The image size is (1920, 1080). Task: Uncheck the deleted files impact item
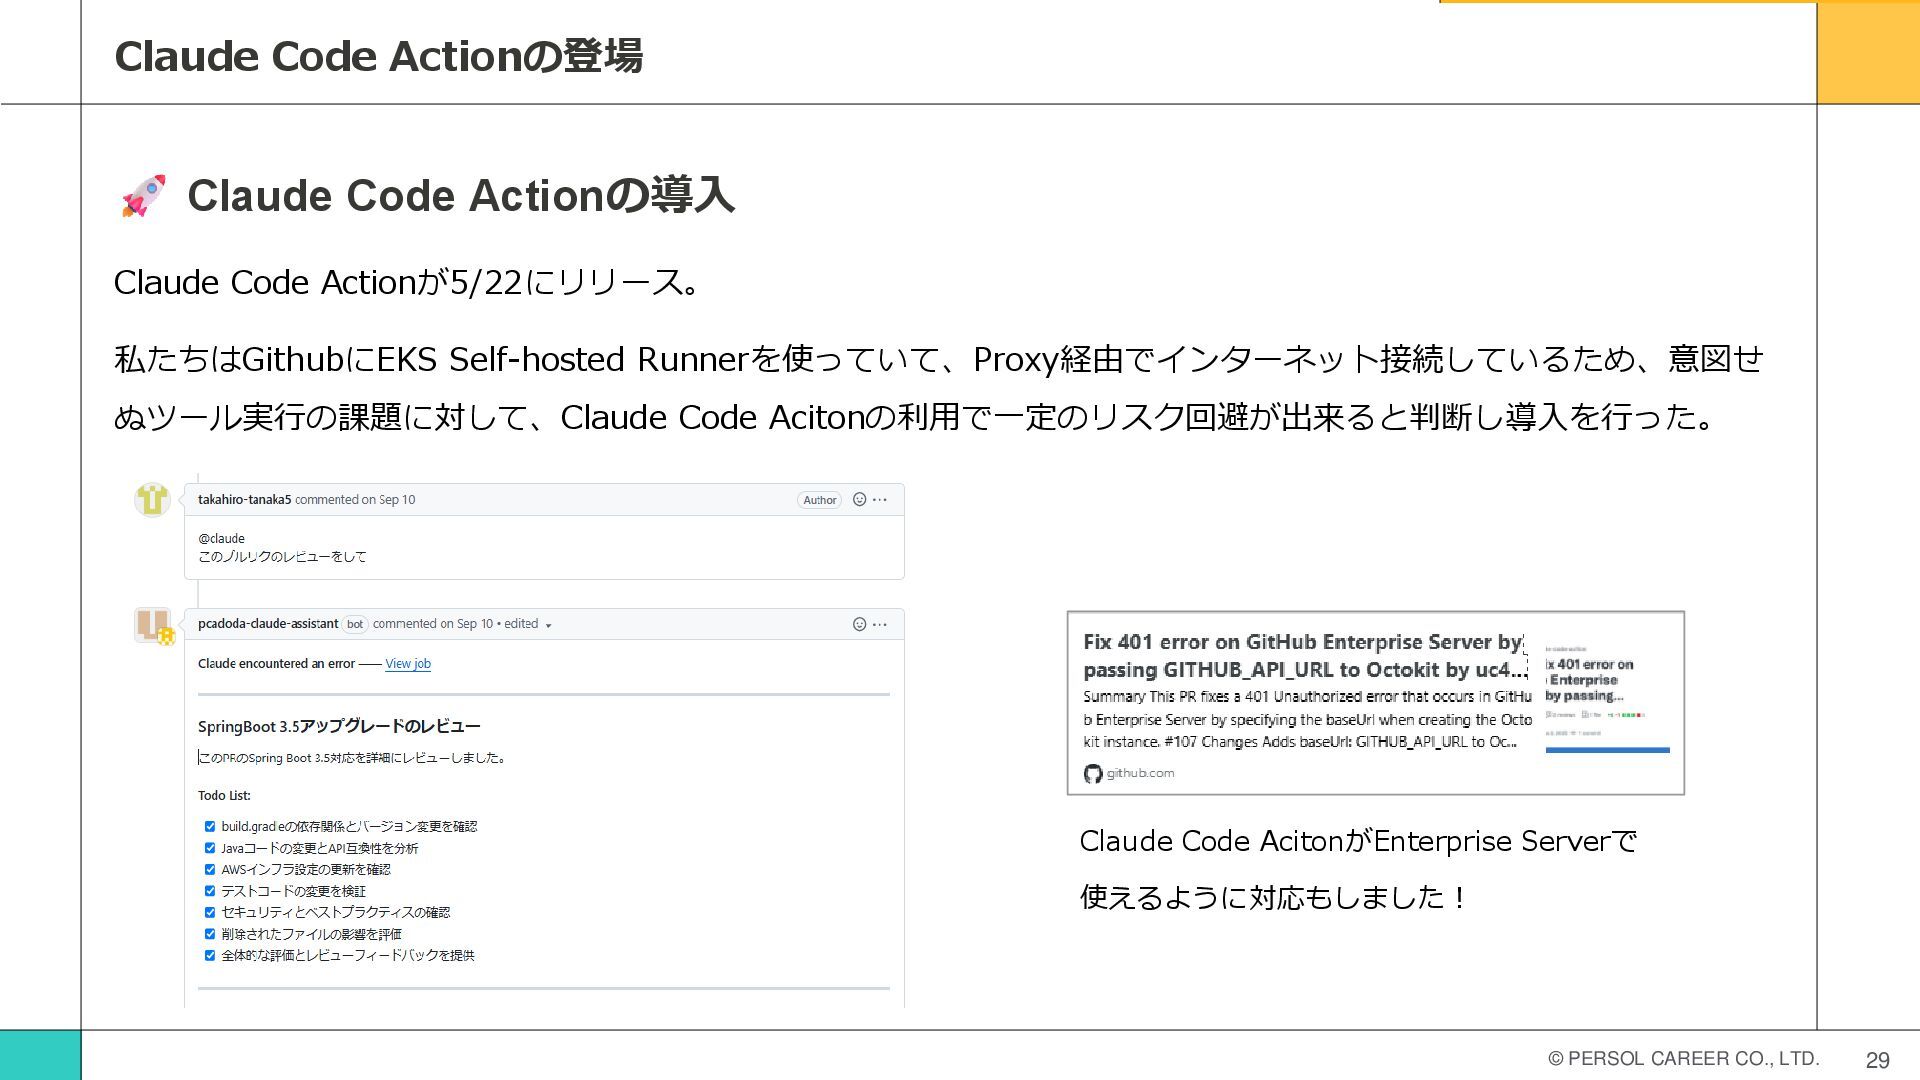210,934
